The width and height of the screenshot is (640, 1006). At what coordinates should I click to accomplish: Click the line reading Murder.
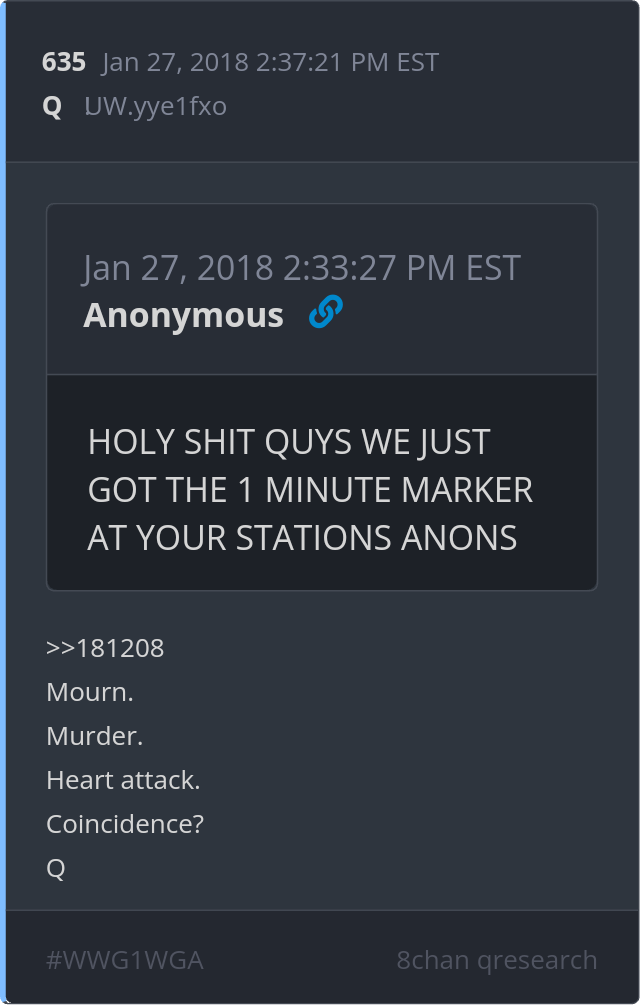(94, 736)
